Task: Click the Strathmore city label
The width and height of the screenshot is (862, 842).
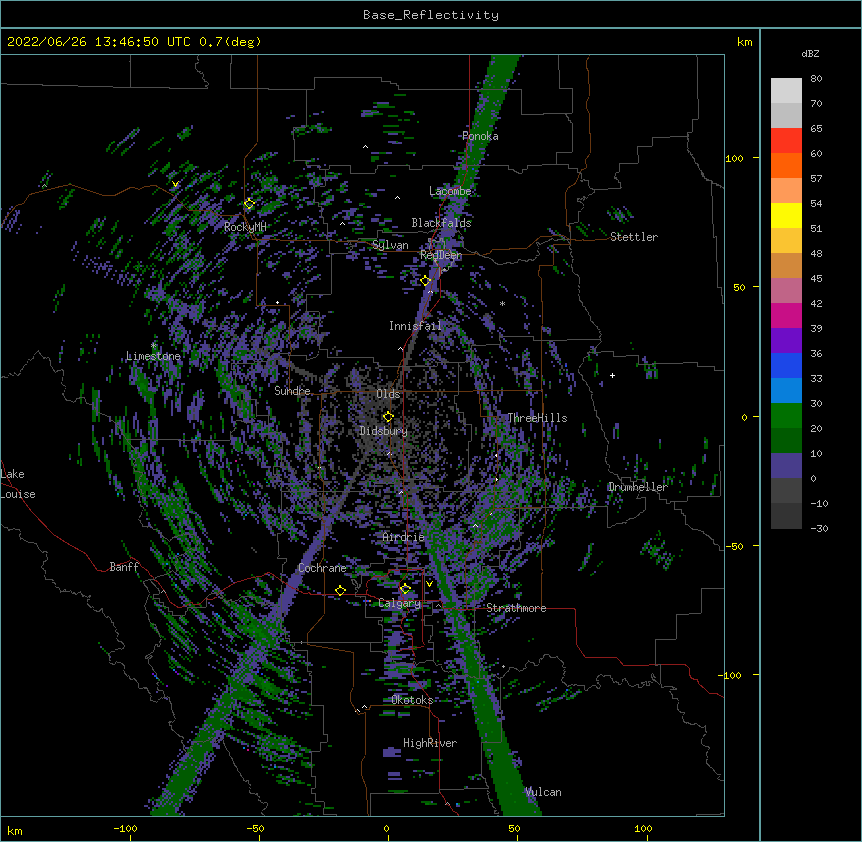Action: pyautogui.click(x=516, y=608)
